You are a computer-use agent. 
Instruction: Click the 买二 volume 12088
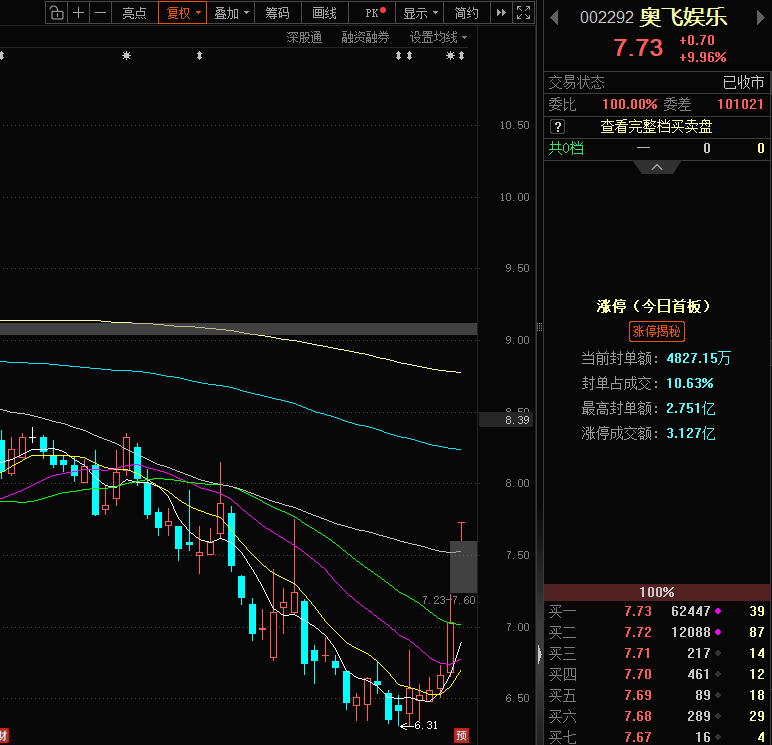point(691,632)
